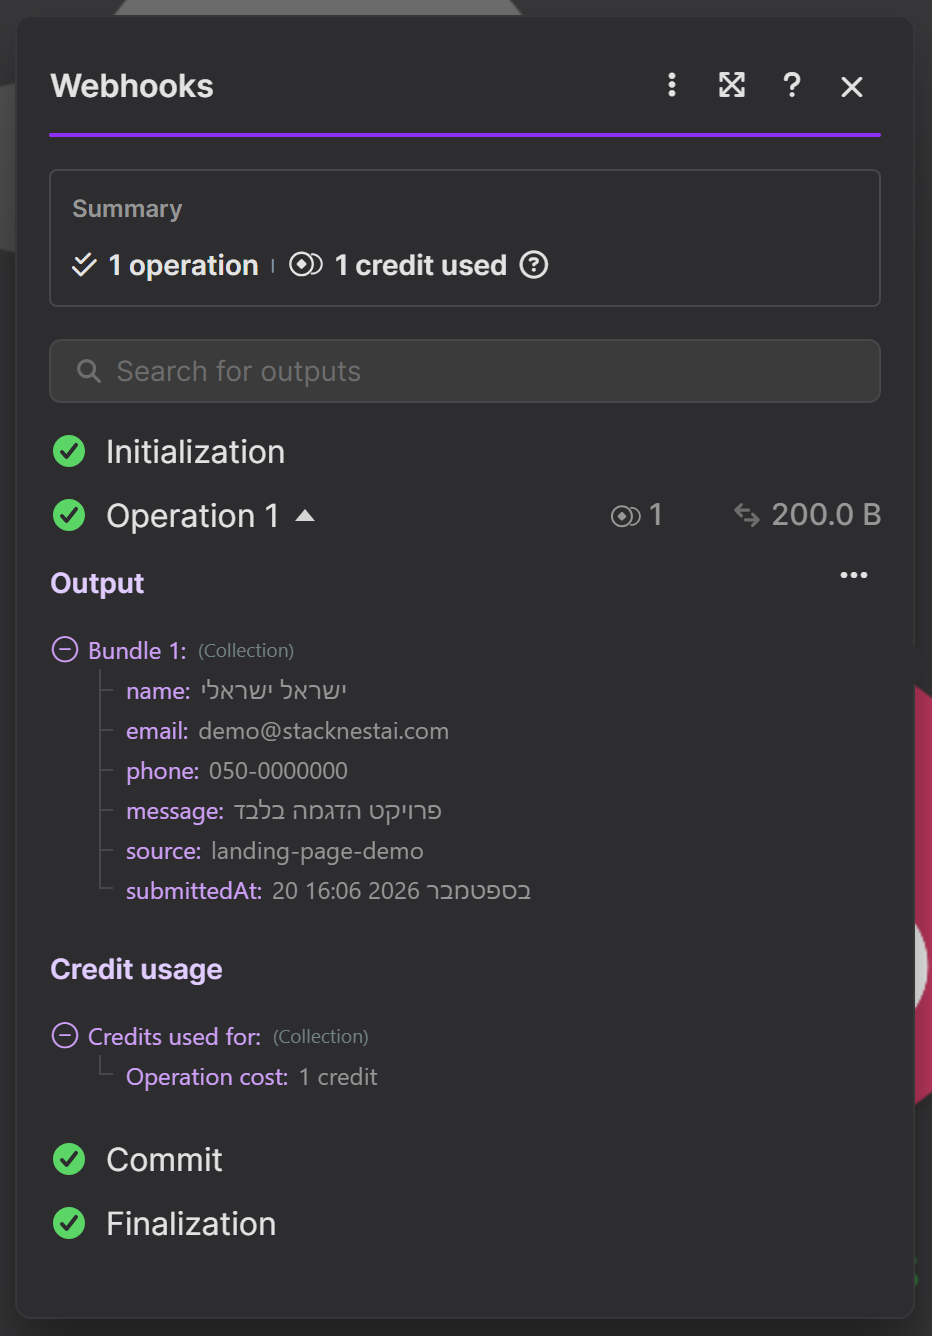Click the submittedAt timestamp value
The height and width of the screenshot is (1336, 932).
(401, 891)
